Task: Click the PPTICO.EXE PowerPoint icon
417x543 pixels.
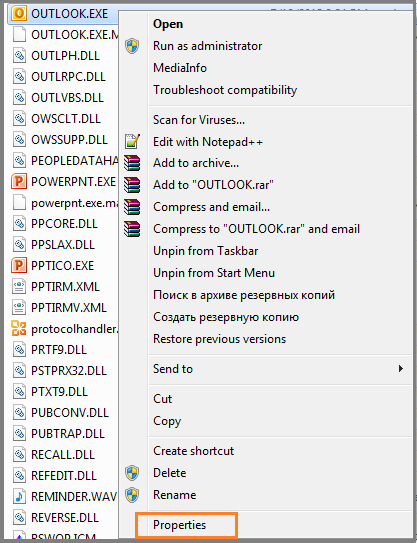Action: [x=19, y=266]
